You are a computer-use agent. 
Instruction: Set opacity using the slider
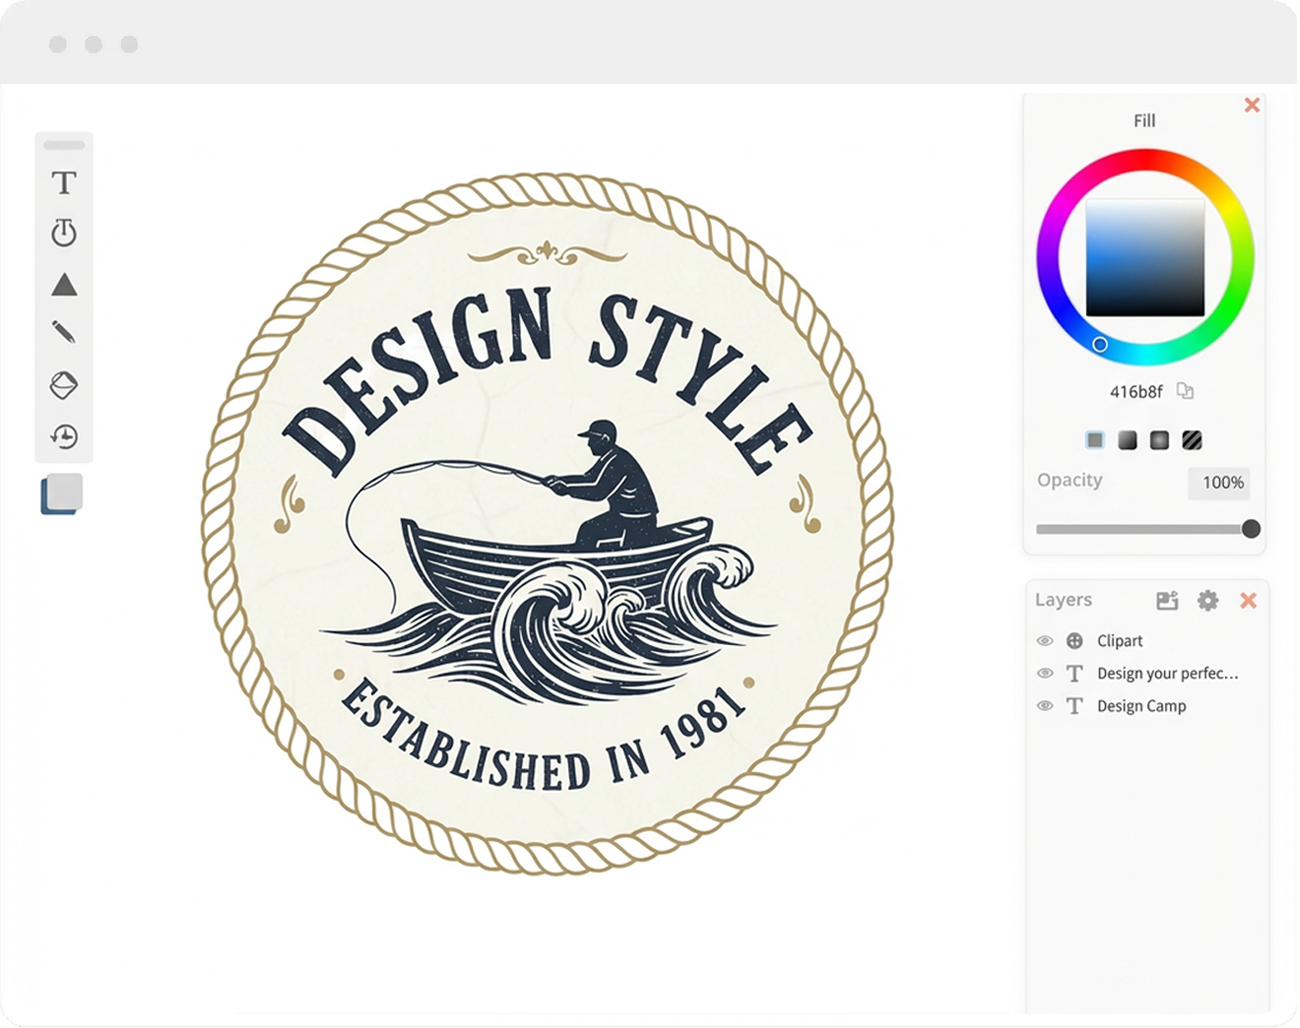1253,527
